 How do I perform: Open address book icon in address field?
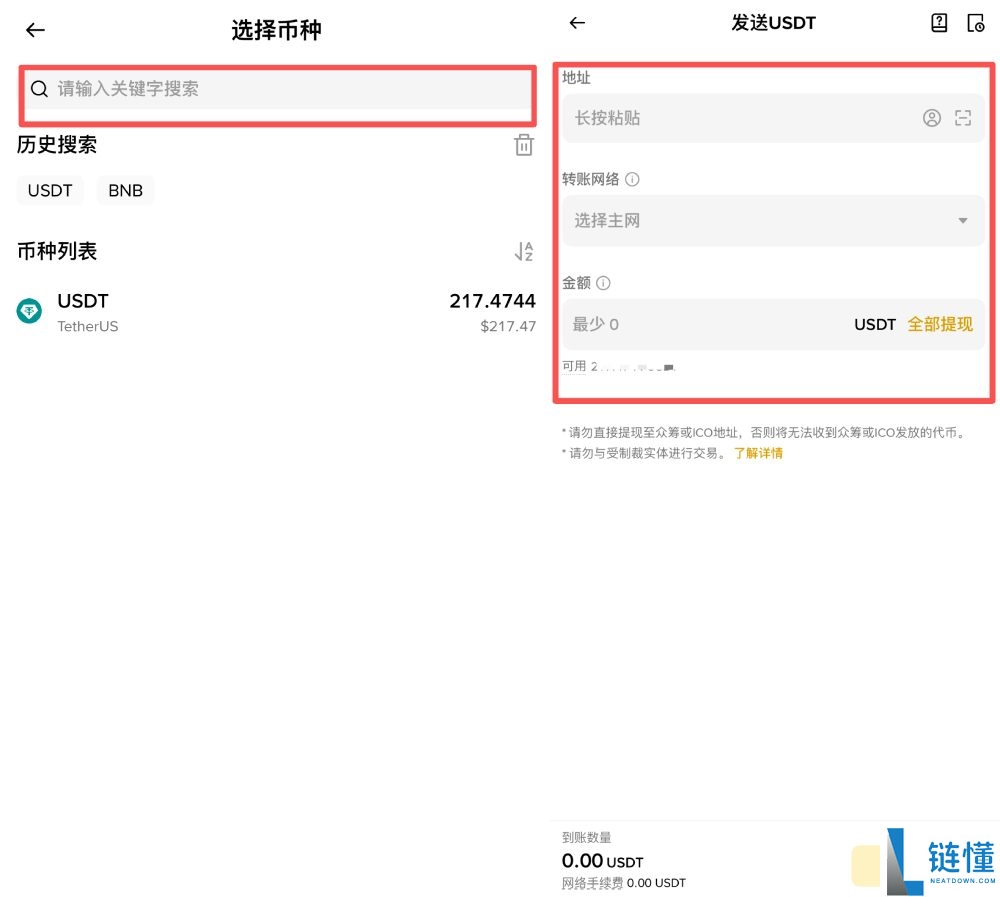[932, 118]
